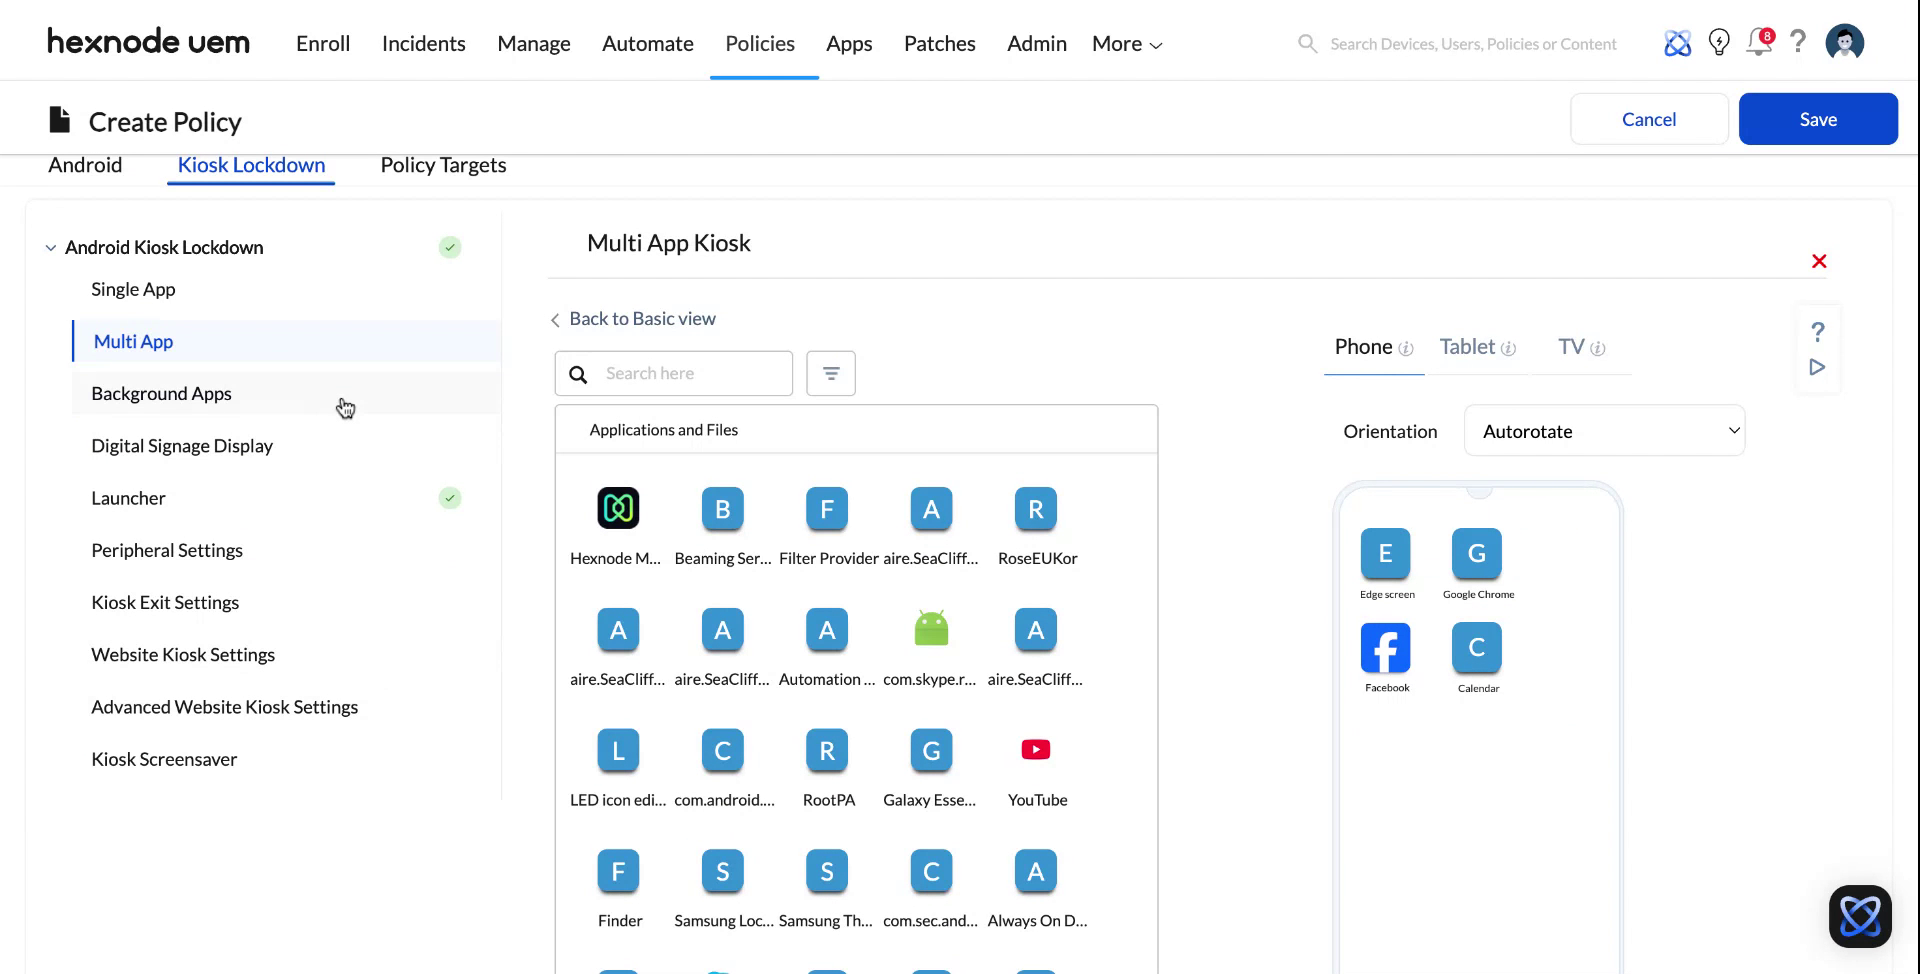The image size is (1920, 974).
Task: Select the RootPA app icon
Action: (x=826, y=750)
